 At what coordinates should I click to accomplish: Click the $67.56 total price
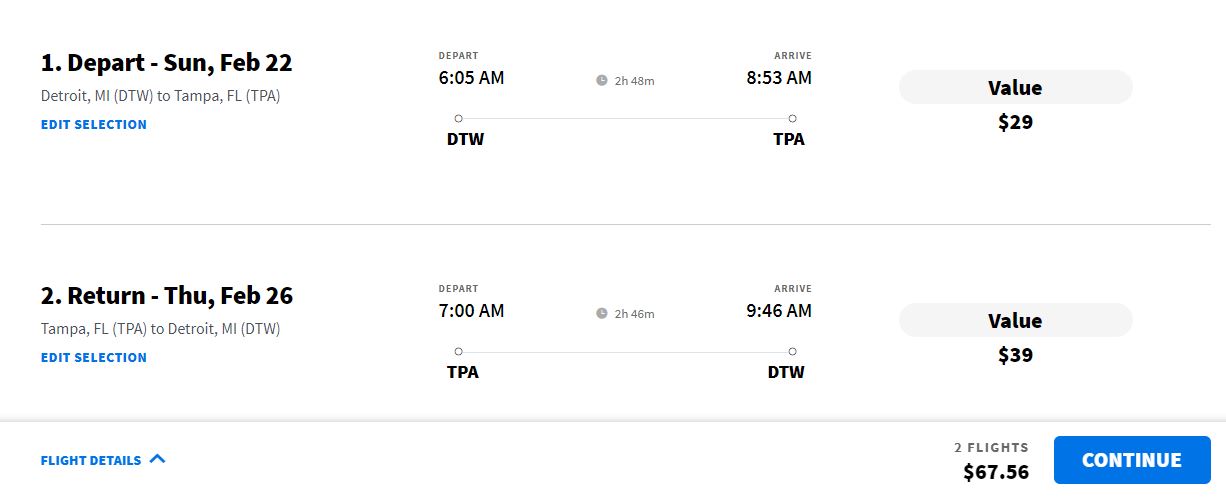tap(995, 472)
